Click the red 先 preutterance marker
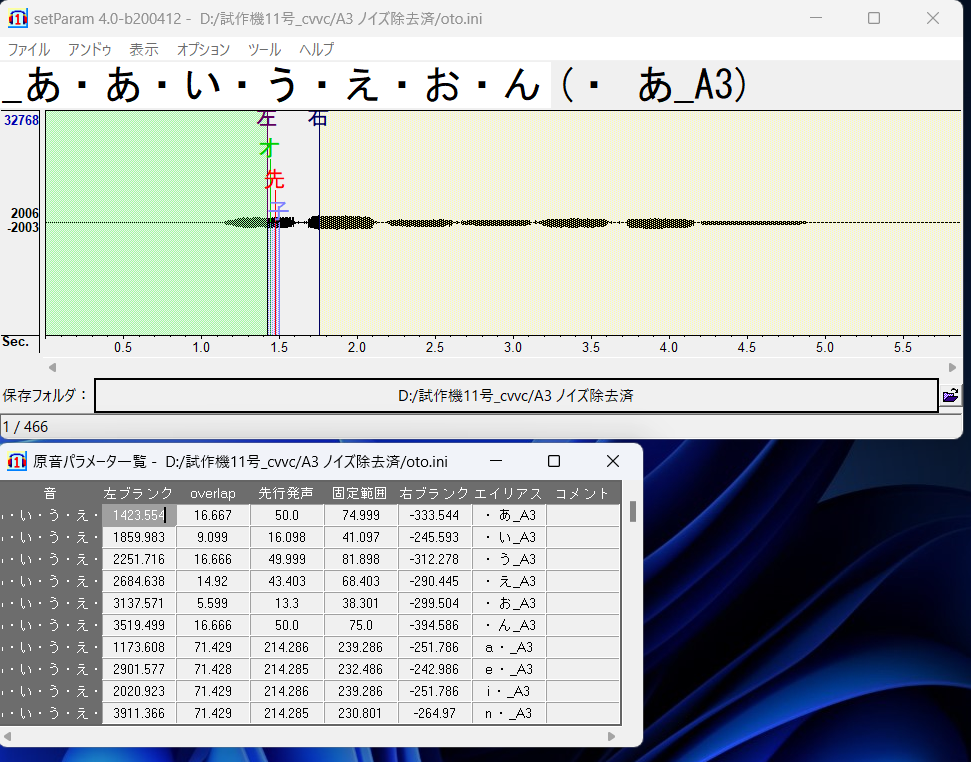Screen dimensions: 971x762 tap(274, 180)
